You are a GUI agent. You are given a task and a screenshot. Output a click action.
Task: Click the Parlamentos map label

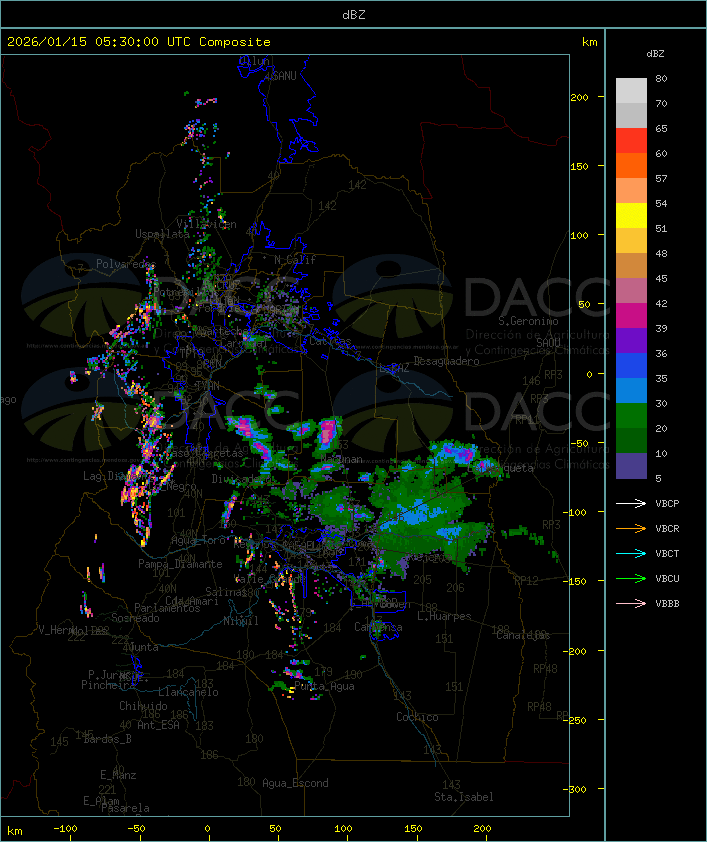(x=167, y=608)
